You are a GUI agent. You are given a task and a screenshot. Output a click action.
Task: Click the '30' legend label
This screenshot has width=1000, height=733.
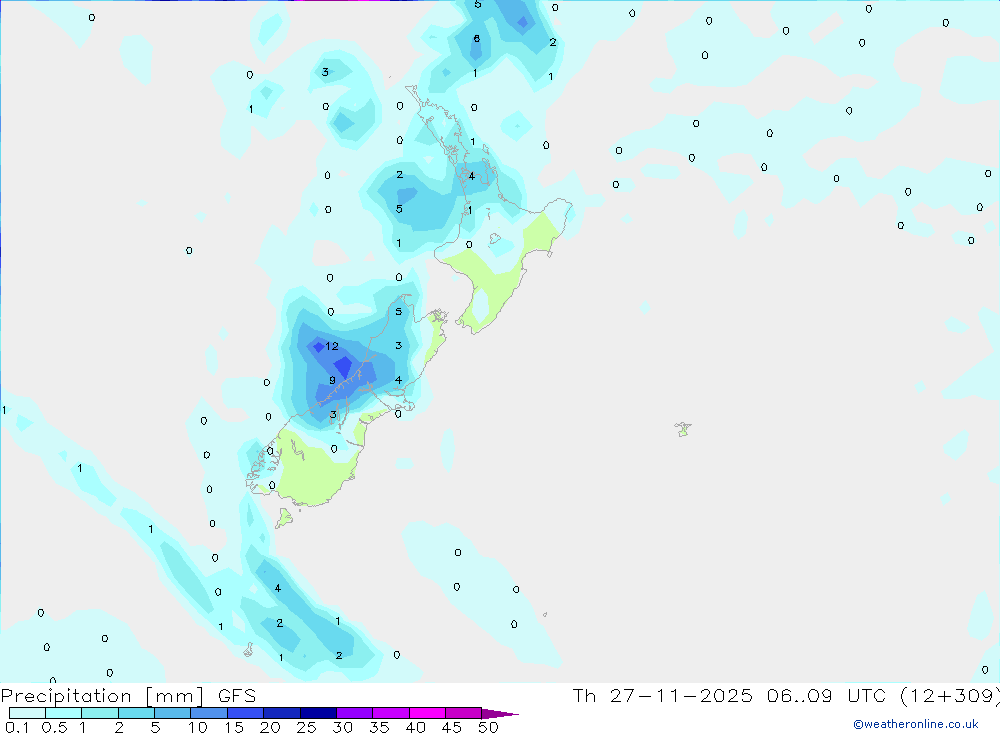[x=343, y=727]
